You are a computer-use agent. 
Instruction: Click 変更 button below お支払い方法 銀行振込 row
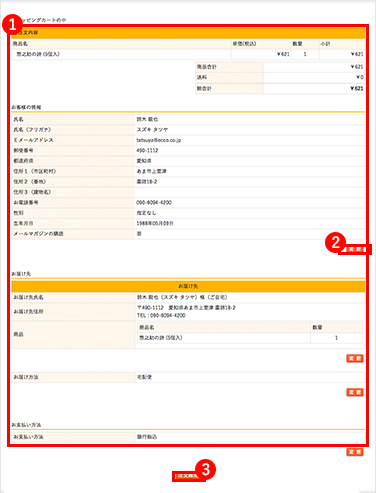[x=355, y=452]
